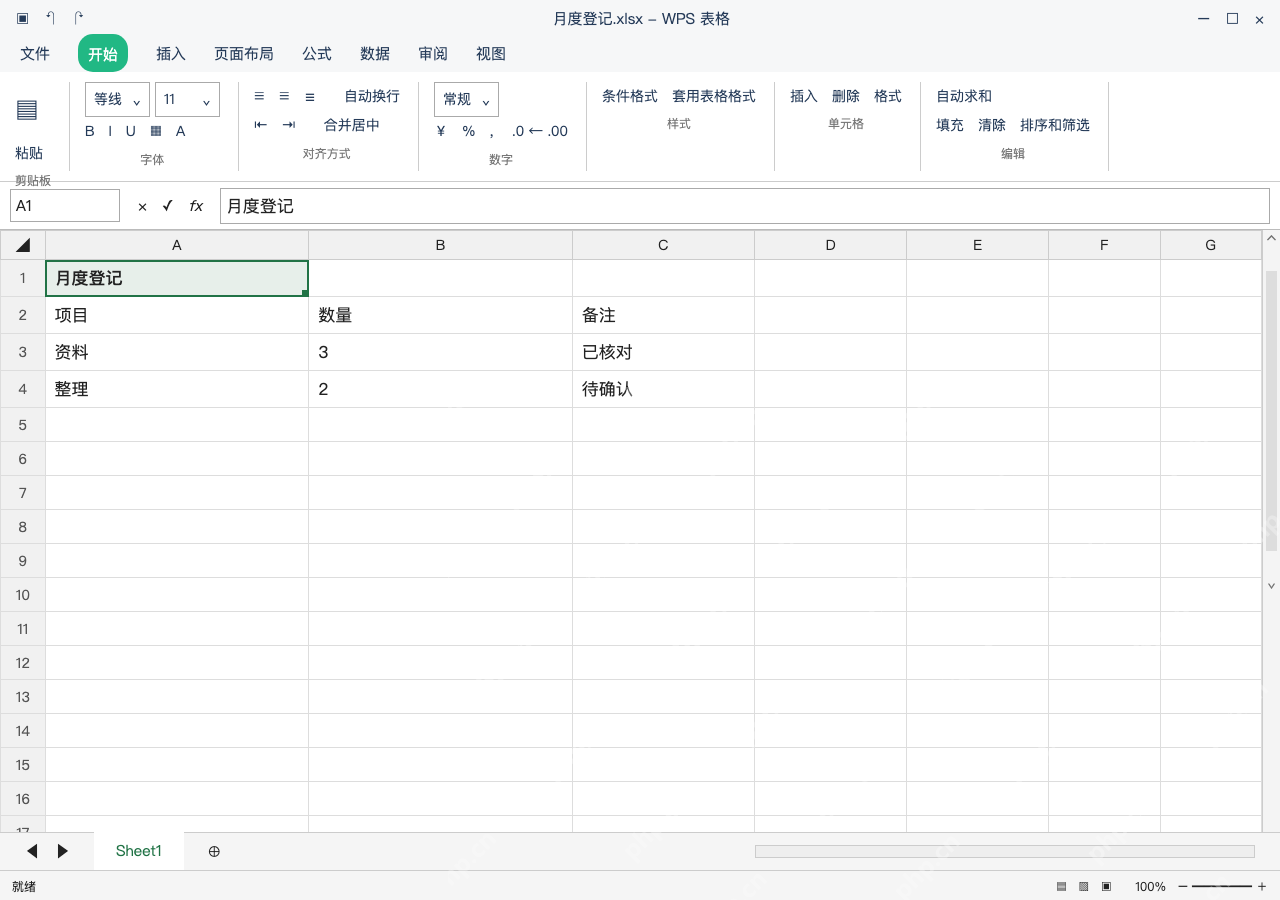Screen dimensions: 1280x900
Task: Open the 文件 menu
Action: 35,54
